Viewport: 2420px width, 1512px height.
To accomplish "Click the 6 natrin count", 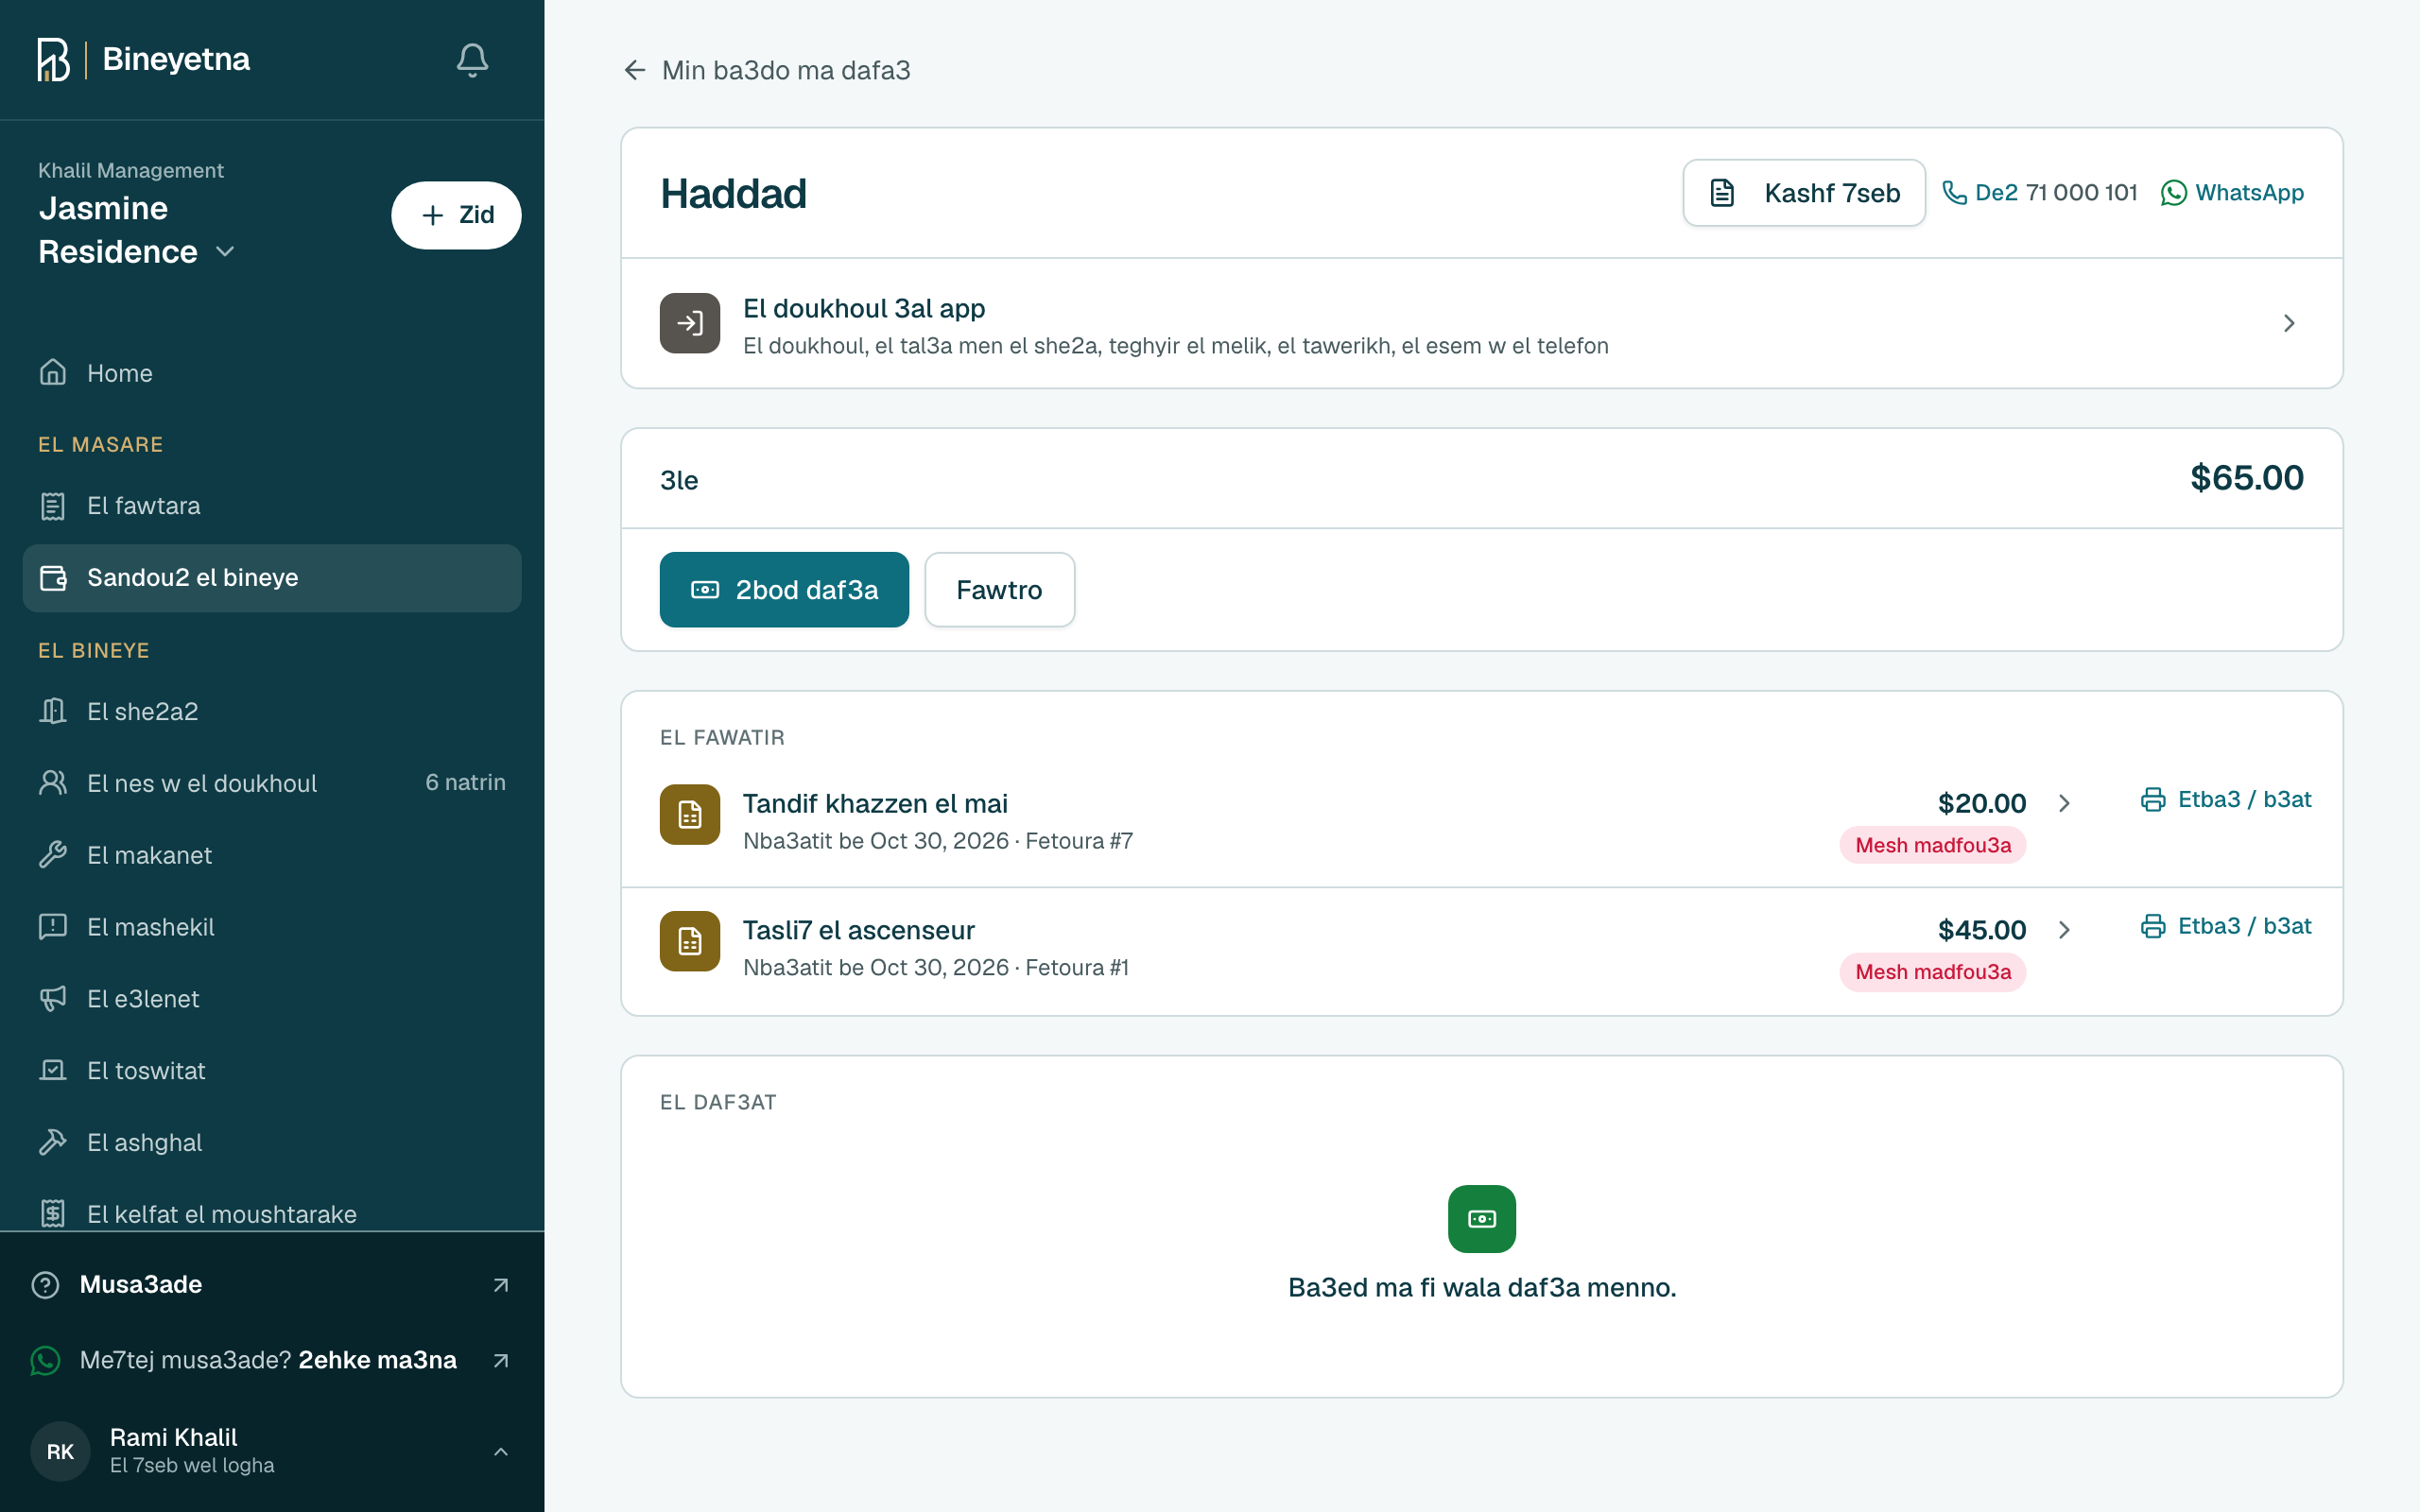I will (465, 783).
